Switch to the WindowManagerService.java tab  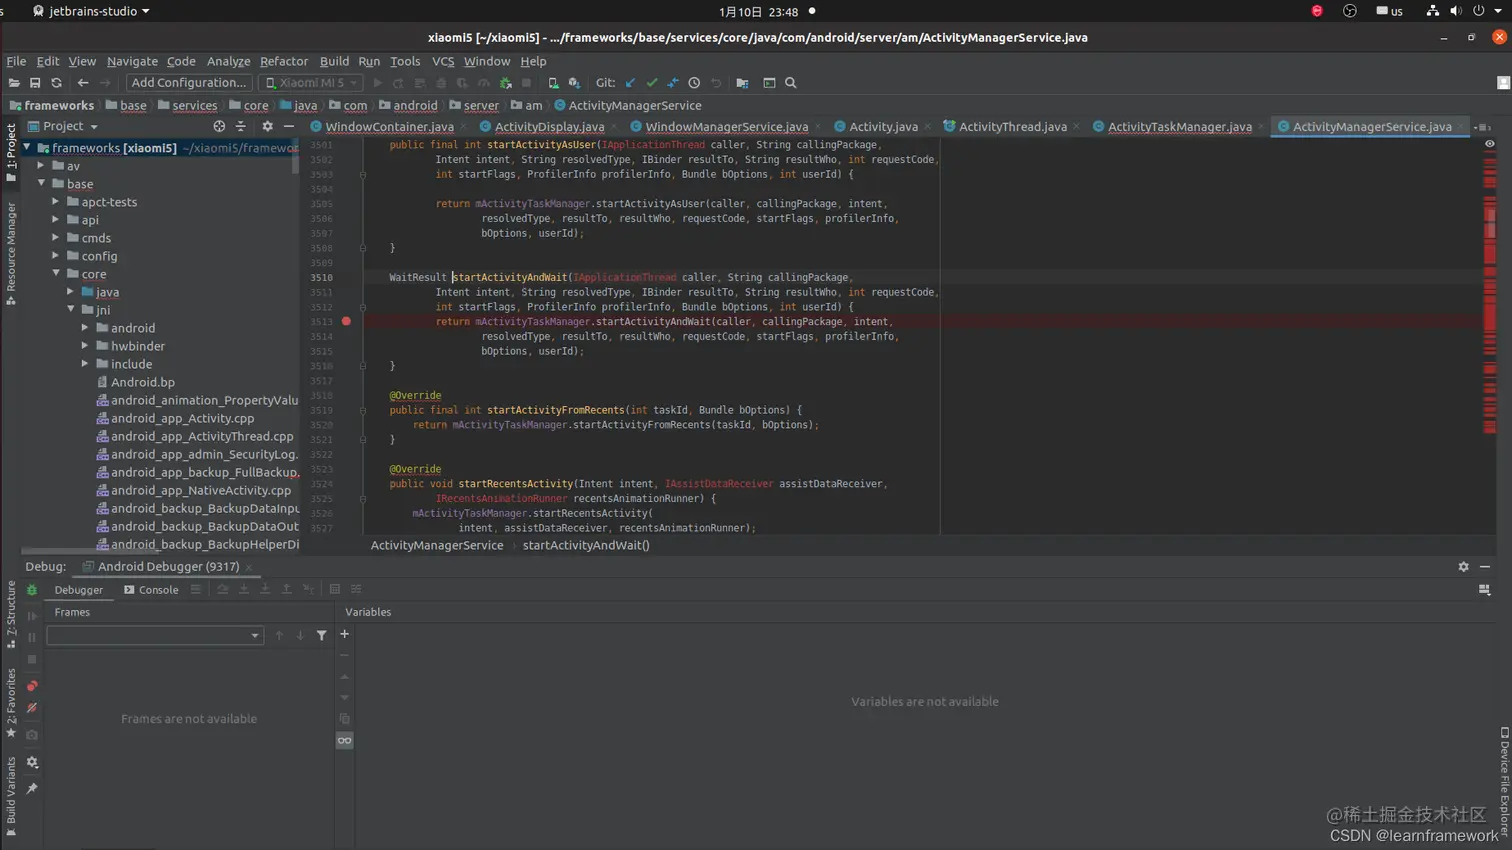point(726,127)
